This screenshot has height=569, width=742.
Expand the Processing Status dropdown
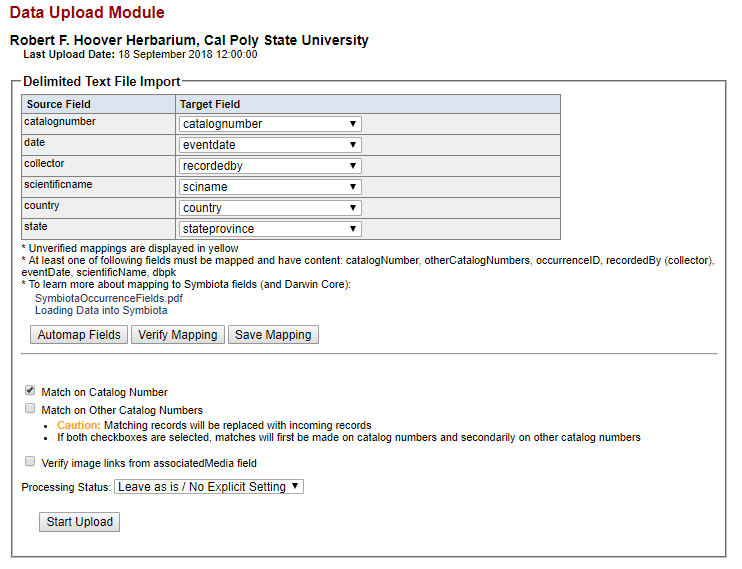209,487
